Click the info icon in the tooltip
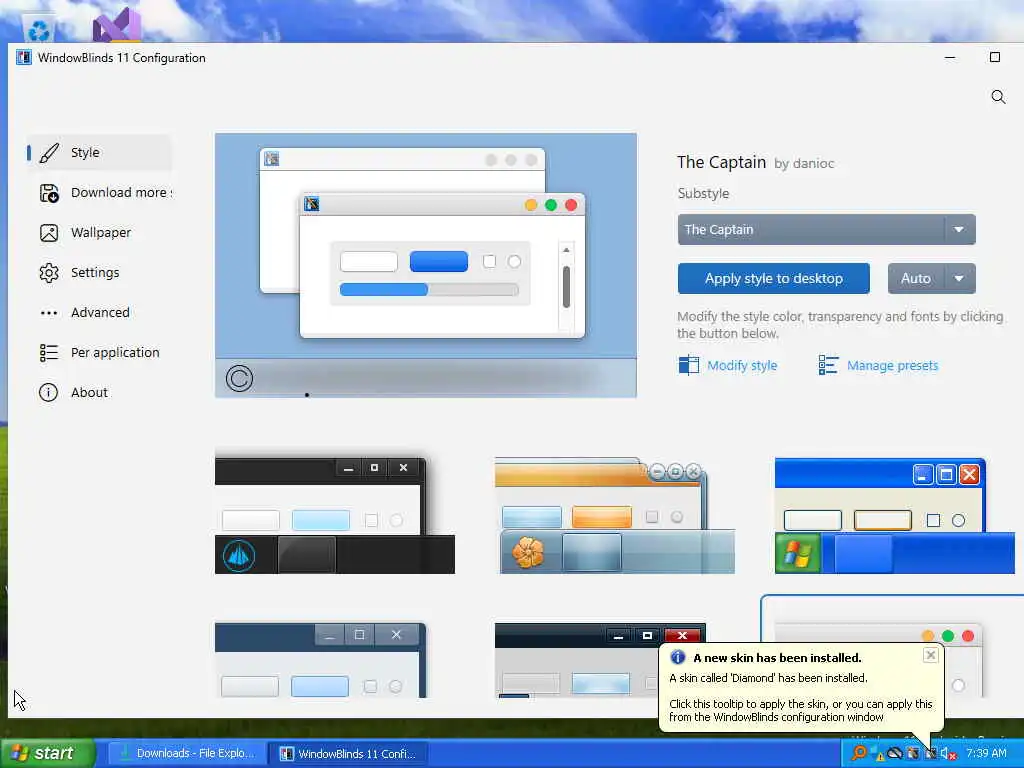 click(678, 657)
